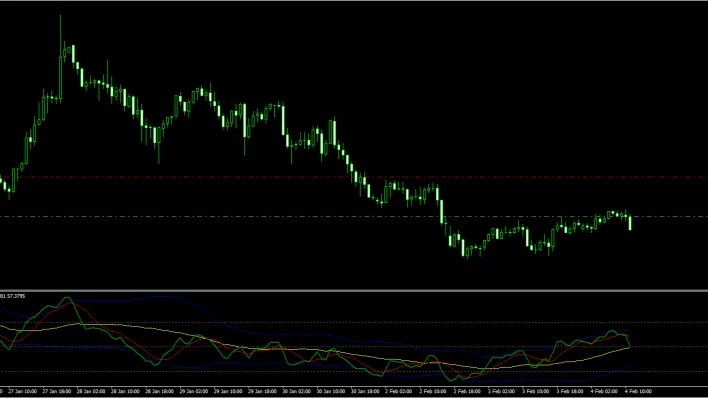This screenshot has height=398, width=708.
Task: Click the 3 Feb 18:00 time label
Action: click(x=570, y=391)
